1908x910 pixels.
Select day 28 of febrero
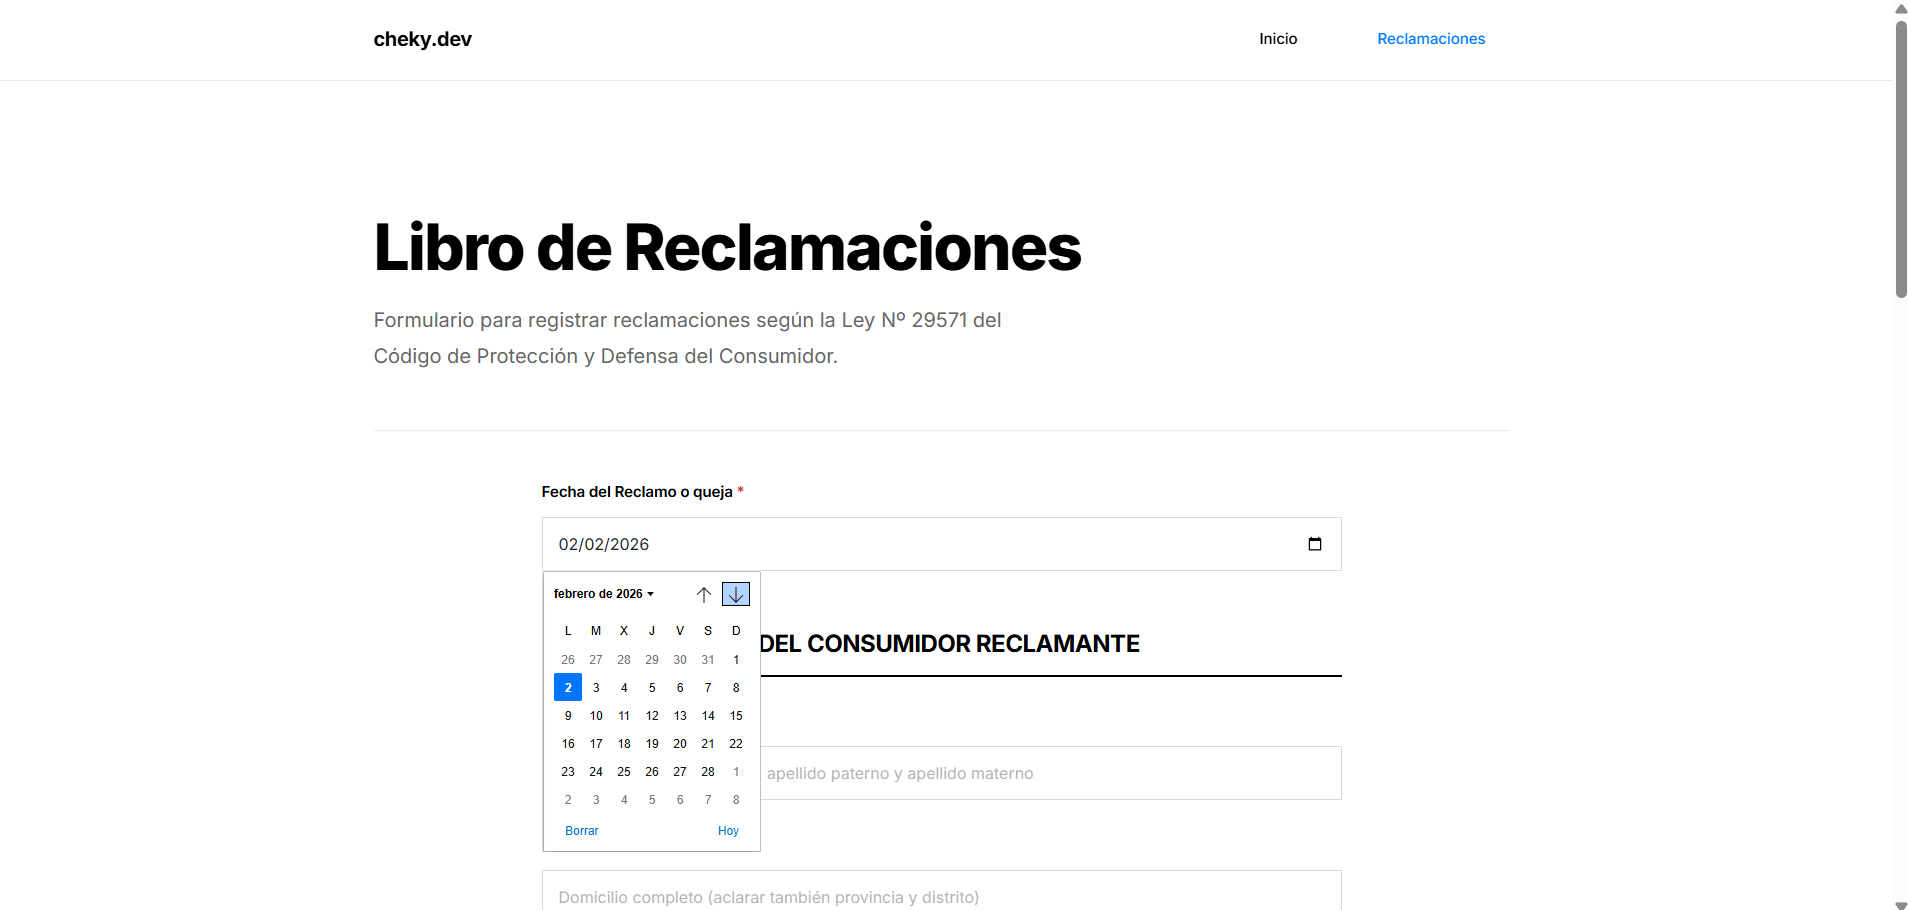point(707,771)
